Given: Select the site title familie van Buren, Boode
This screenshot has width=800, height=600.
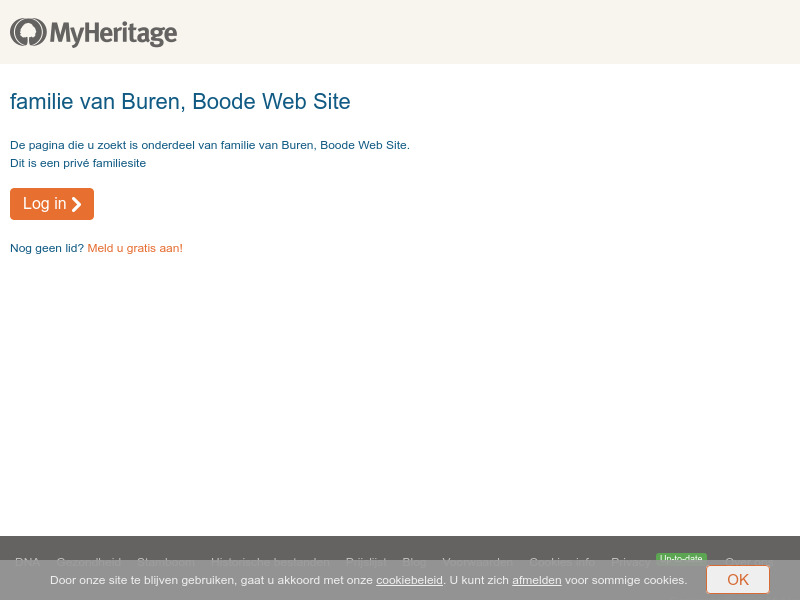Looking at the screenshot, I should (180, 101).
